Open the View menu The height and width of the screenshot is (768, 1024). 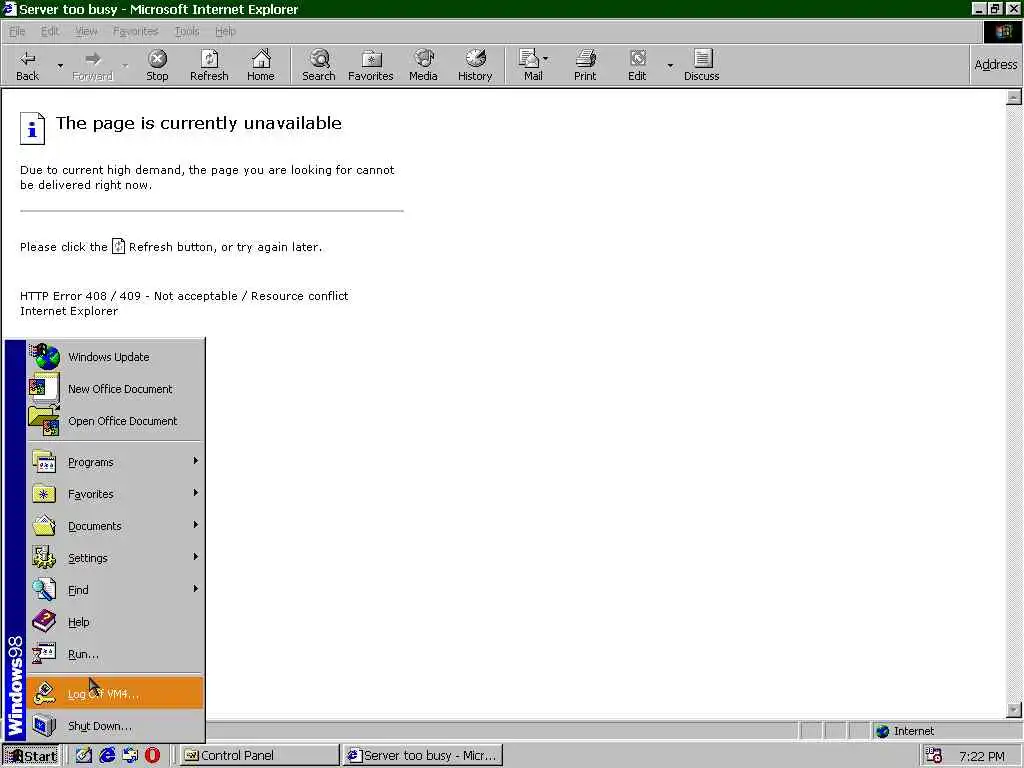point(86,31)
